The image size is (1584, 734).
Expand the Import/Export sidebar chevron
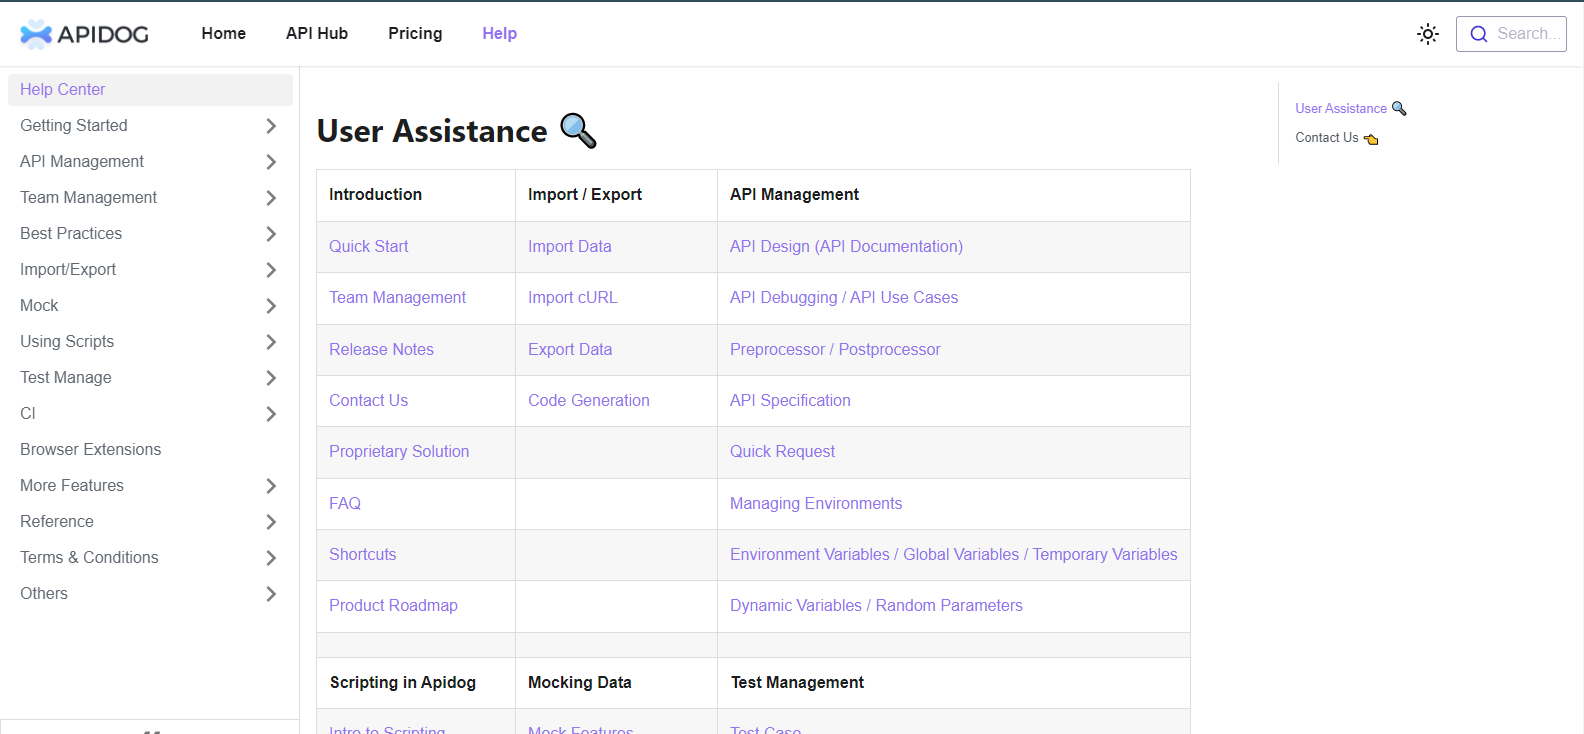tap(271, 270)
